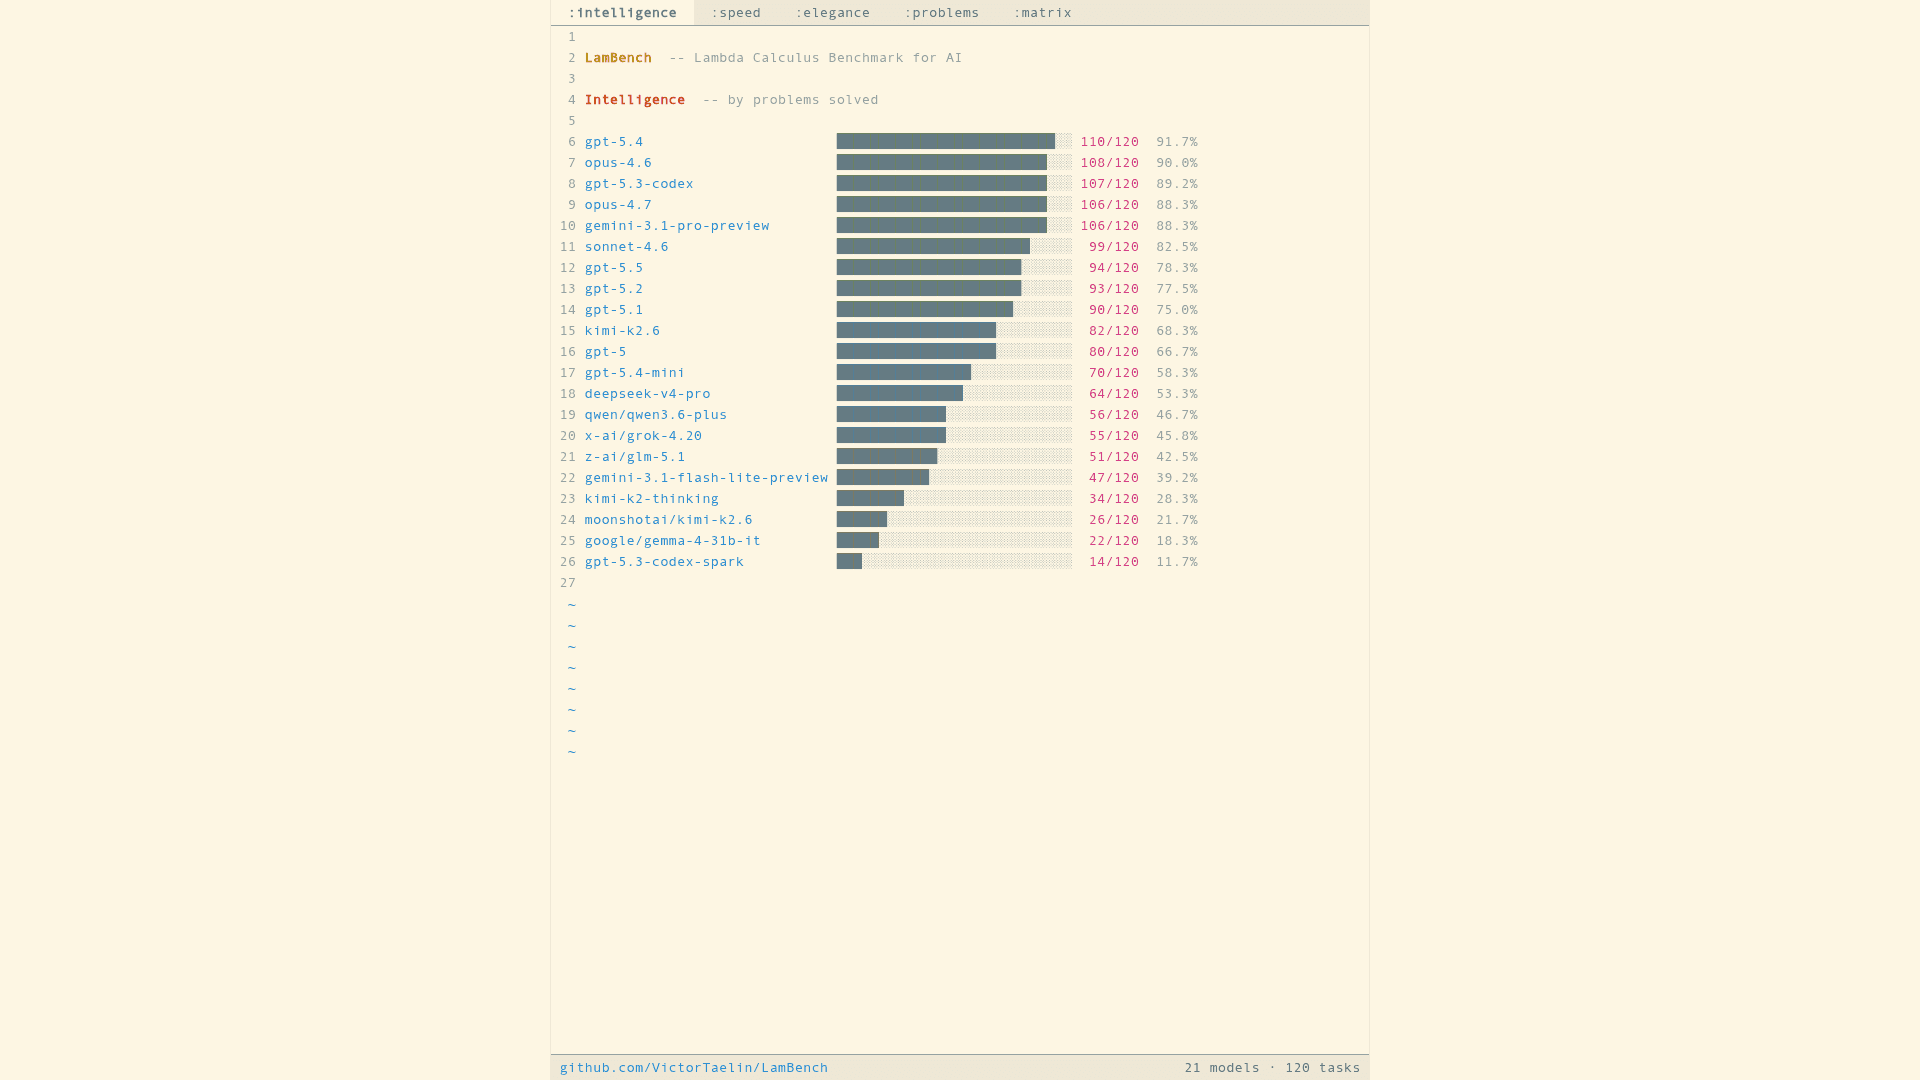Click the kimi-k2.6 model link
The height and width of the screenshot is (1080, 1920).
click(622, 331)
